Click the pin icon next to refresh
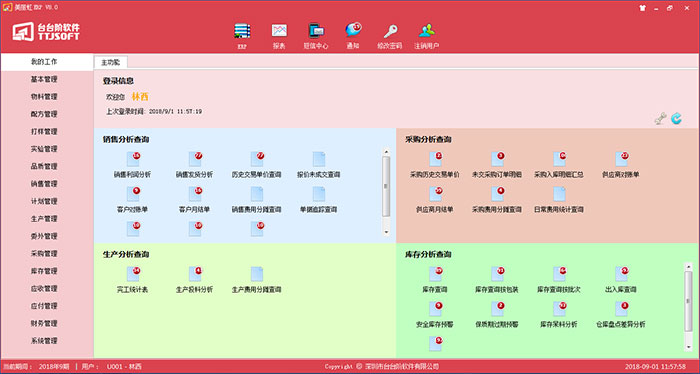 [660, 118]
